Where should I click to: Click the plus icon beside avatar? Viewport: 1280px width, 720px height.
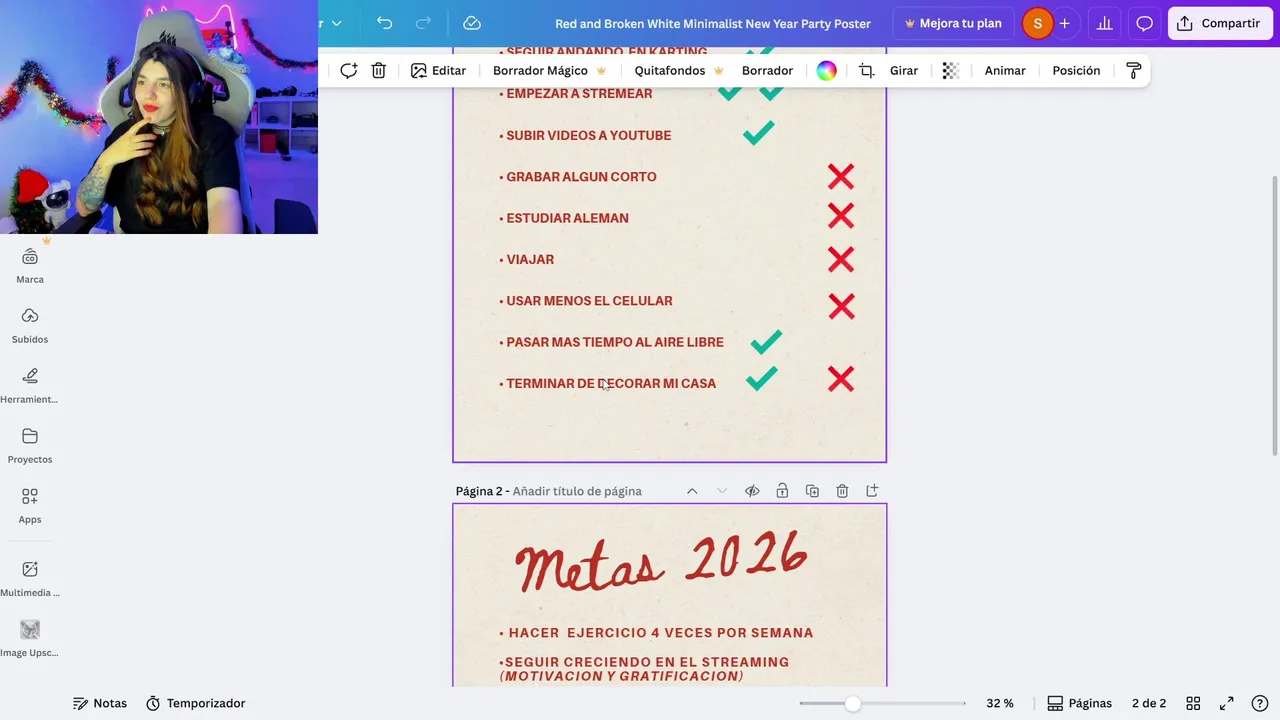click(1064, 23)
